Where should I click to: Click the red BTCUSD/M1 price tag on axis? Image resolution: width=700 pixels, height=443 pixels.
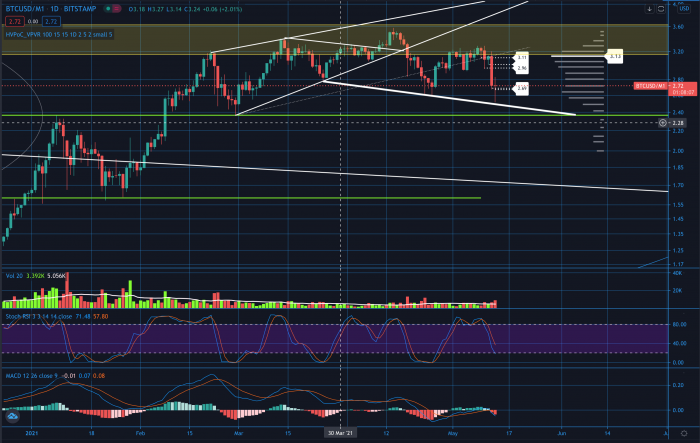(652, 87)
